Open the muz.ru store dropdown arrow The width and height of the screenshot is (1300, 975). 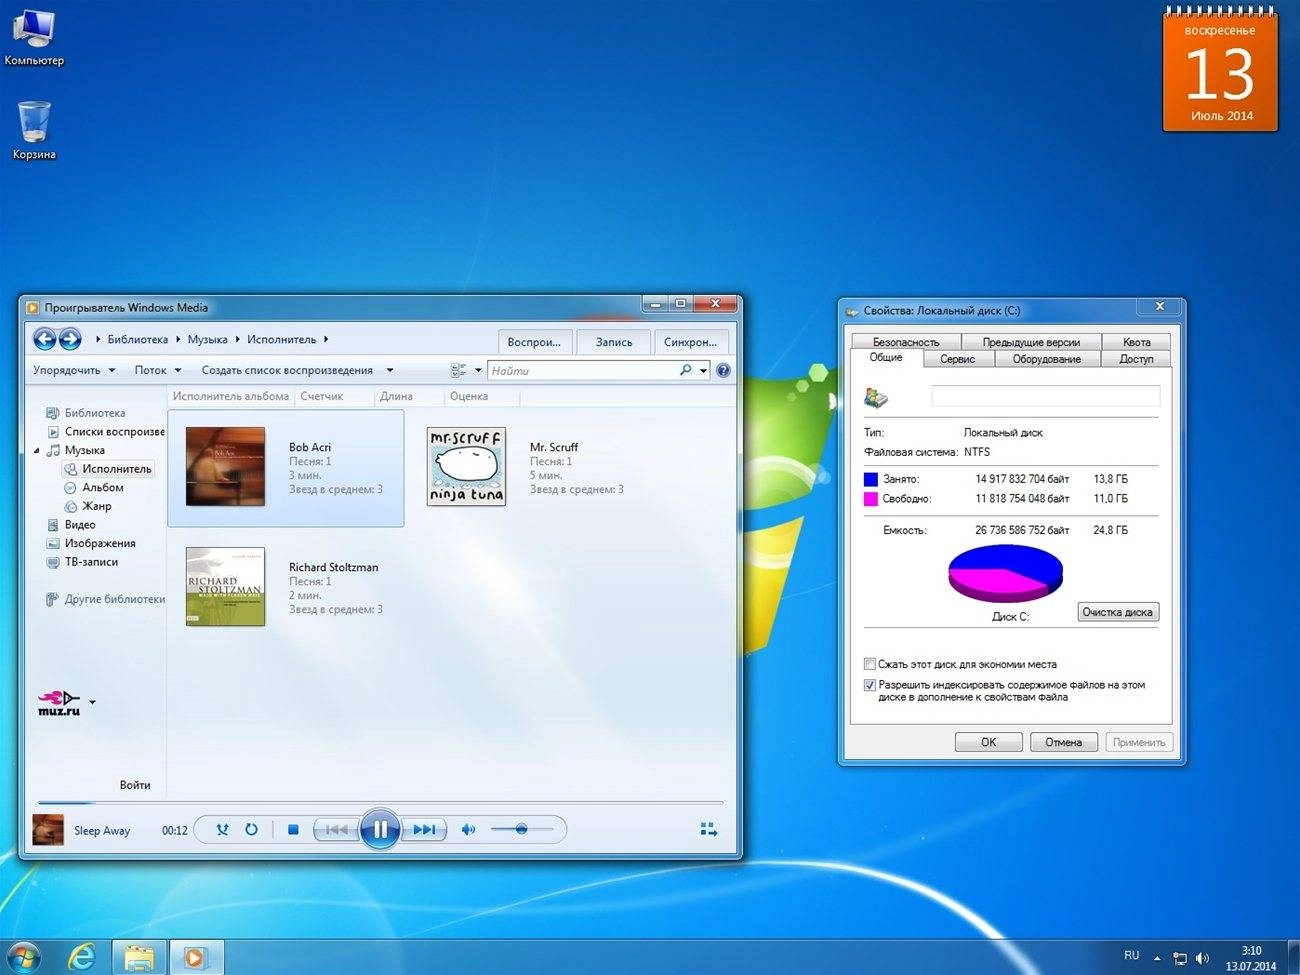pos(92,702)
